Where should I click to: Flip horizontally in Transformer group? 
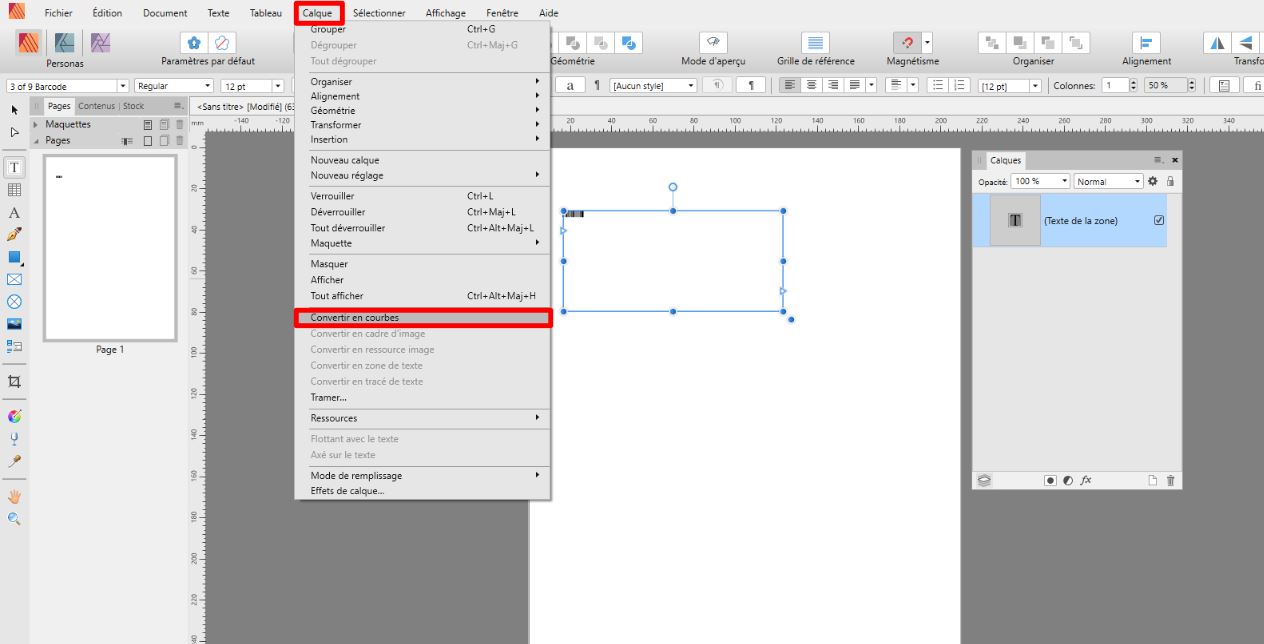1217,42
